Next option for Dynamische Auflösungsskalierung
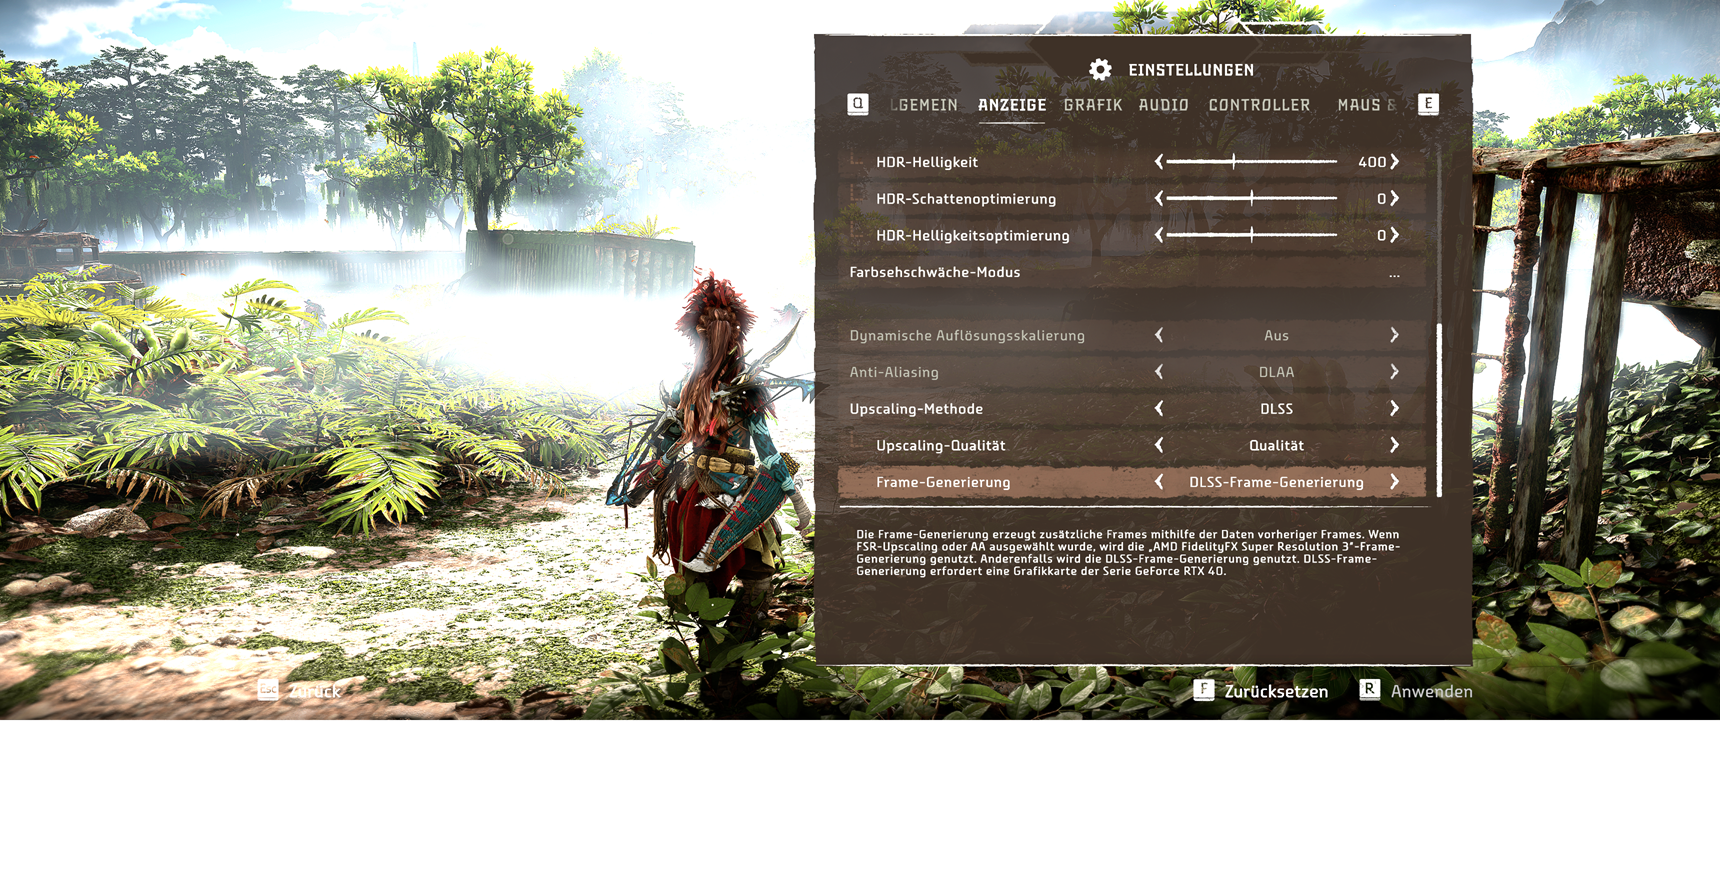The width and height of the screenshot is (1720, 875). point(1395,336)
